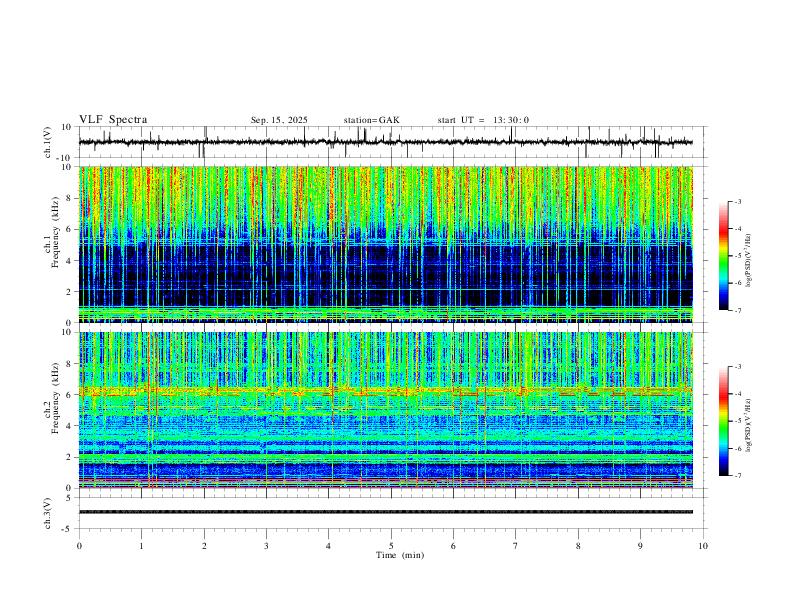Click the 'Time (min)' axis label

click(400, 555)
